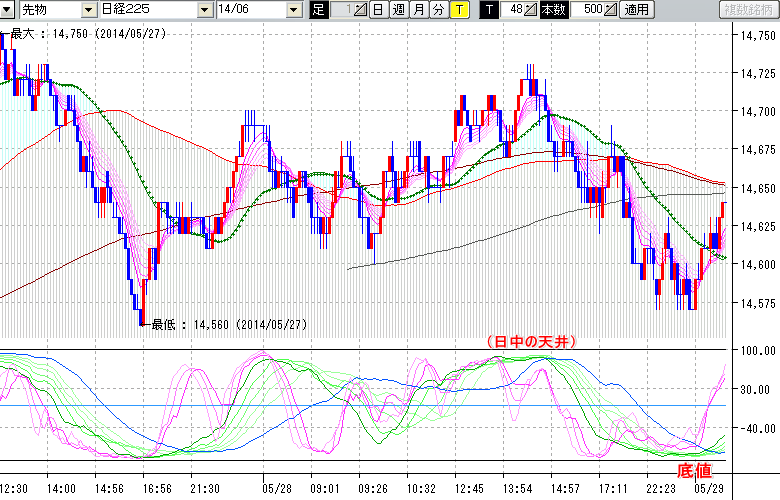Click the spinner beside the 500 count

[x=611, y=10]
